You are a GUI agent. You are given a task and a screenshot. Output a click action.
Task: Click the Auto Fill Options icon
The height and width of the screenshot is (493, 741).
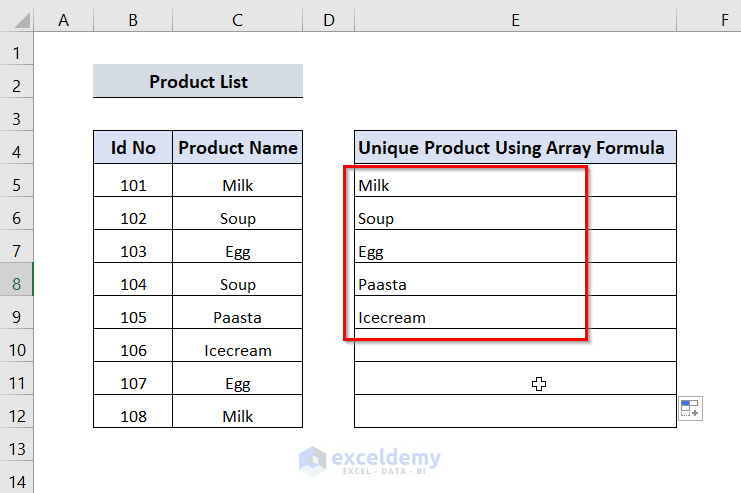pyautogui.click(x=690, y=408)
